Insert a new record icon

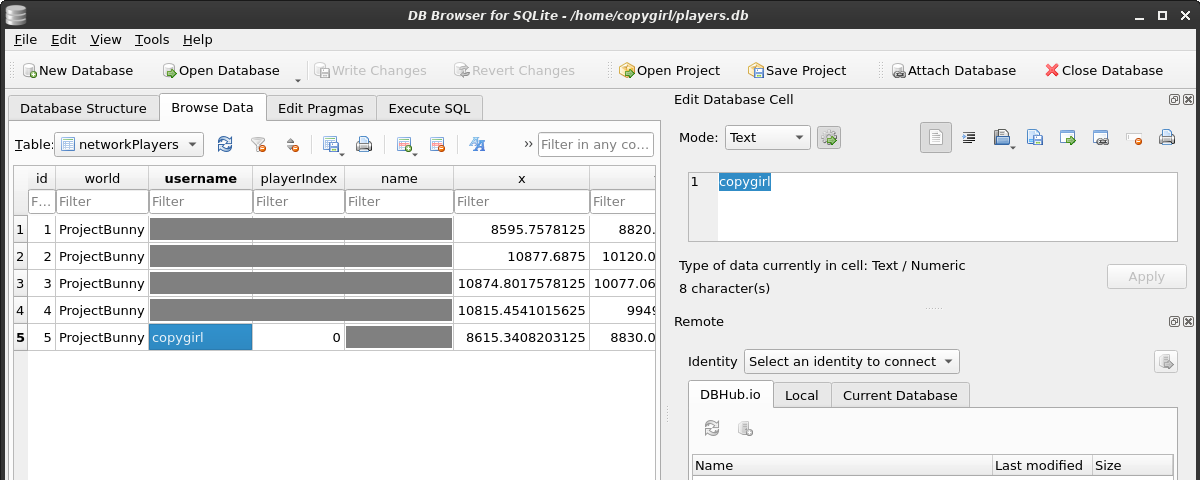(405, 144)
